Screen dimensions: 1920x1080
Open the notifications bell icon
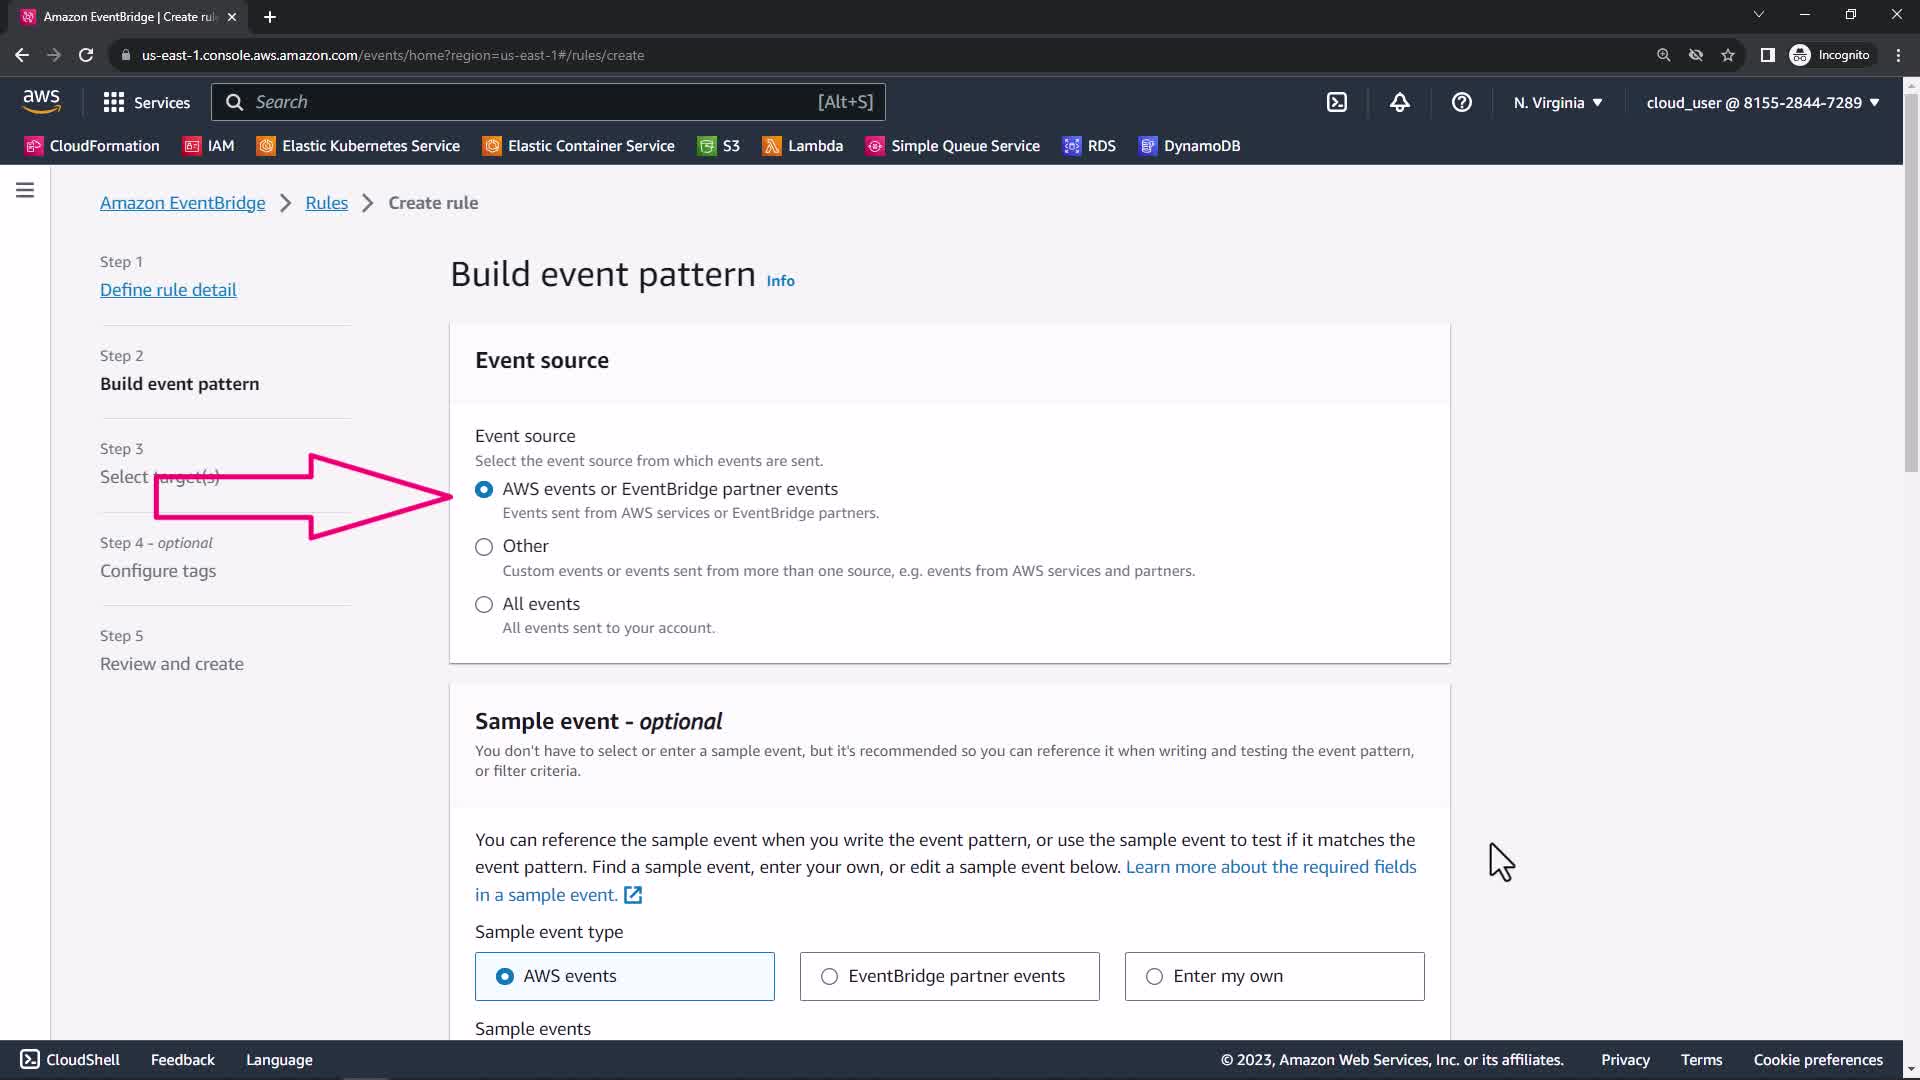(1399, 102)
